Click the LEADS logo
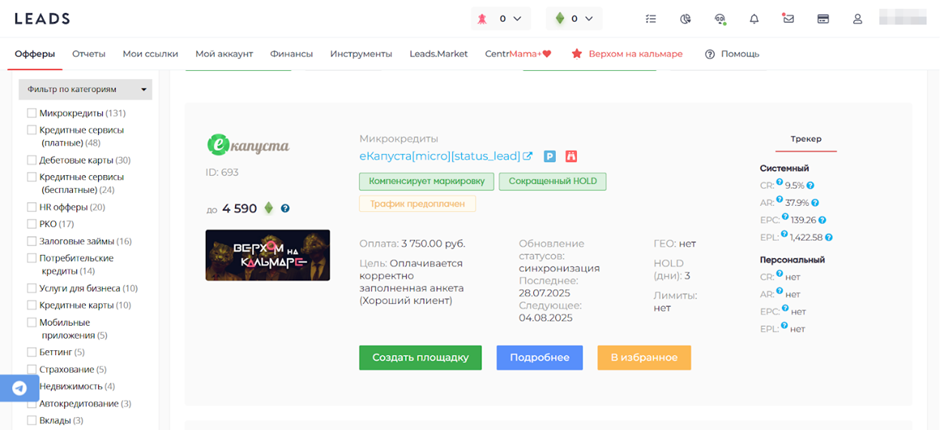The height and width of the screenshot is (430, 940). click(x=42, y=19)
